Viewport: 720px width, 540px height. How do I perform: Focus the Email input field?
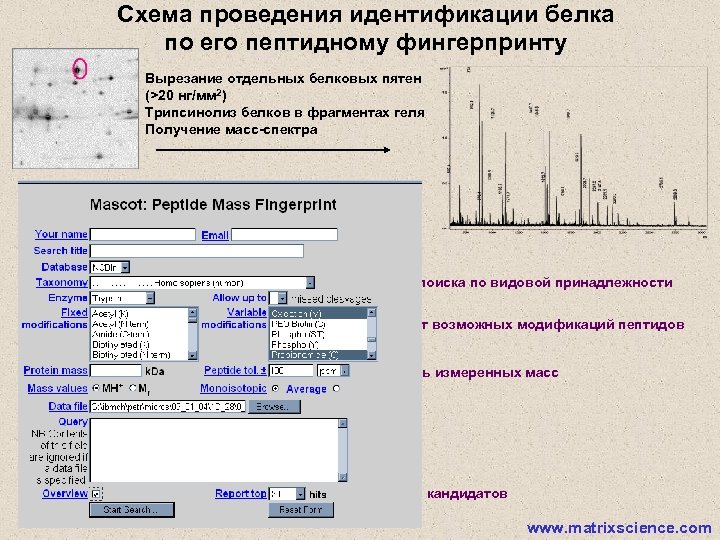coord(284,235)
